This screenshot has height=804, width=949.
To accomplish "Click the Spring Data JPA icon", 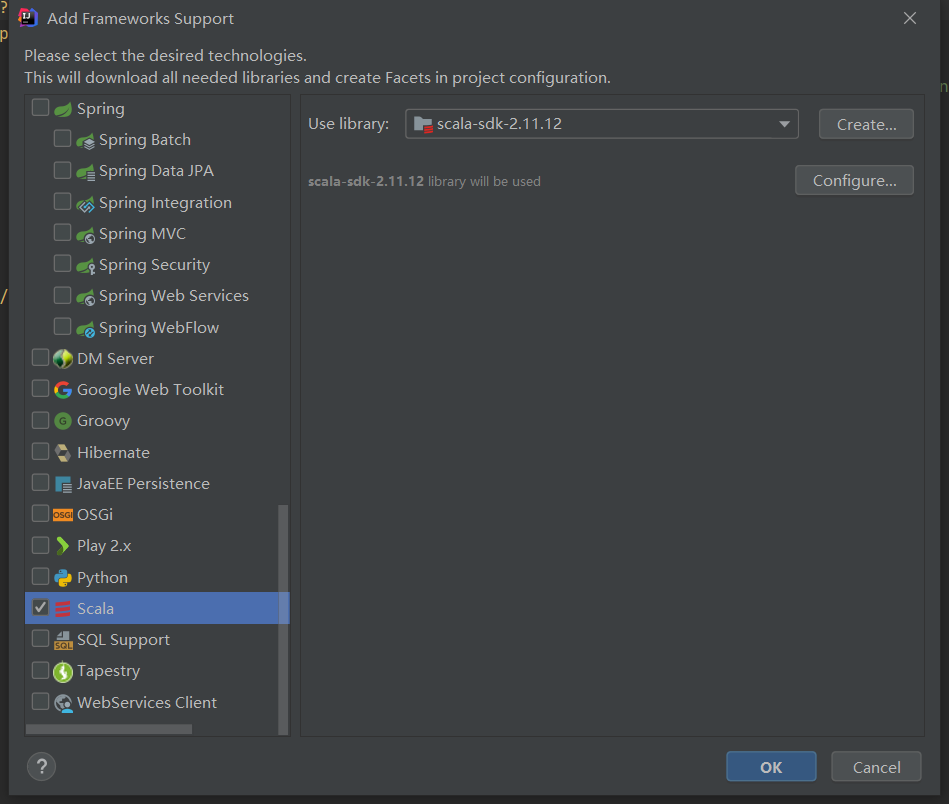I will 85,172.
